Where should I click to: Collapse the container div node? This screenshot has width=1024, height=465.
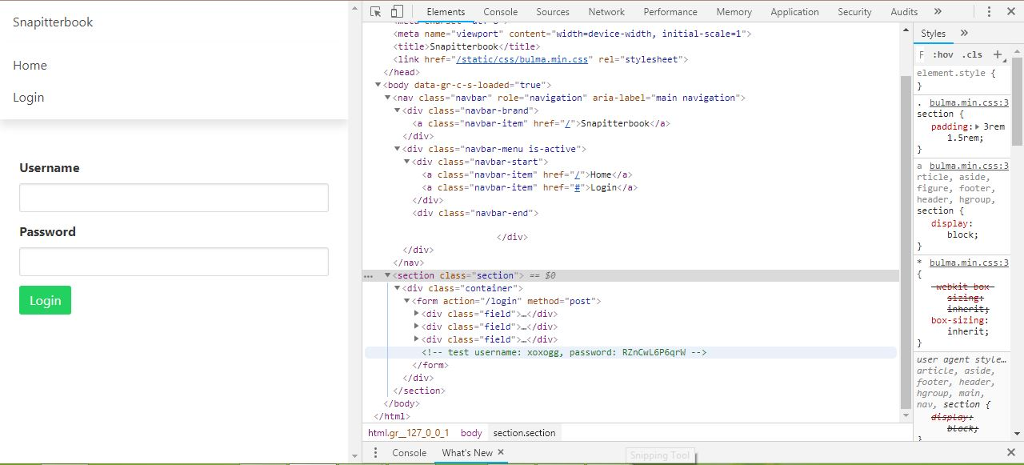397,288
